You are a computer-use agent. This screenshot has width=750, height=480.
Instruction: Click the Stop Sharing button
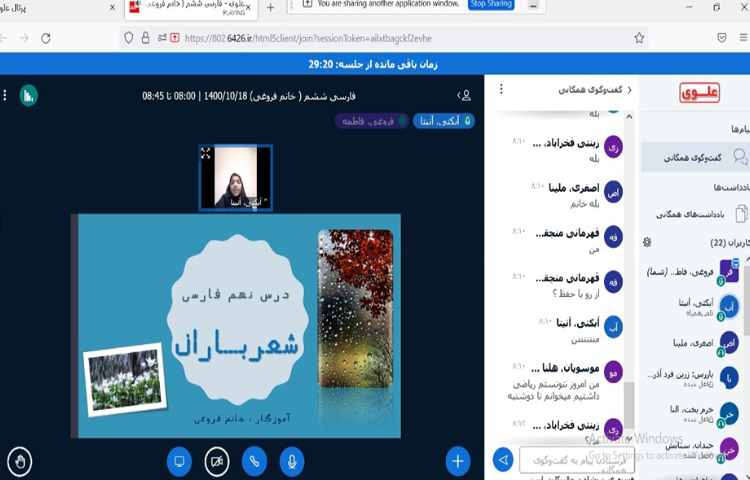coord(491,5)
